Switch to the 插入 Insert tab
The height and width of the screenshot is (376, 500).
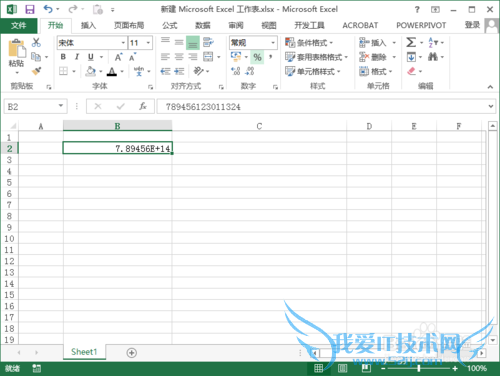[88, 25]
